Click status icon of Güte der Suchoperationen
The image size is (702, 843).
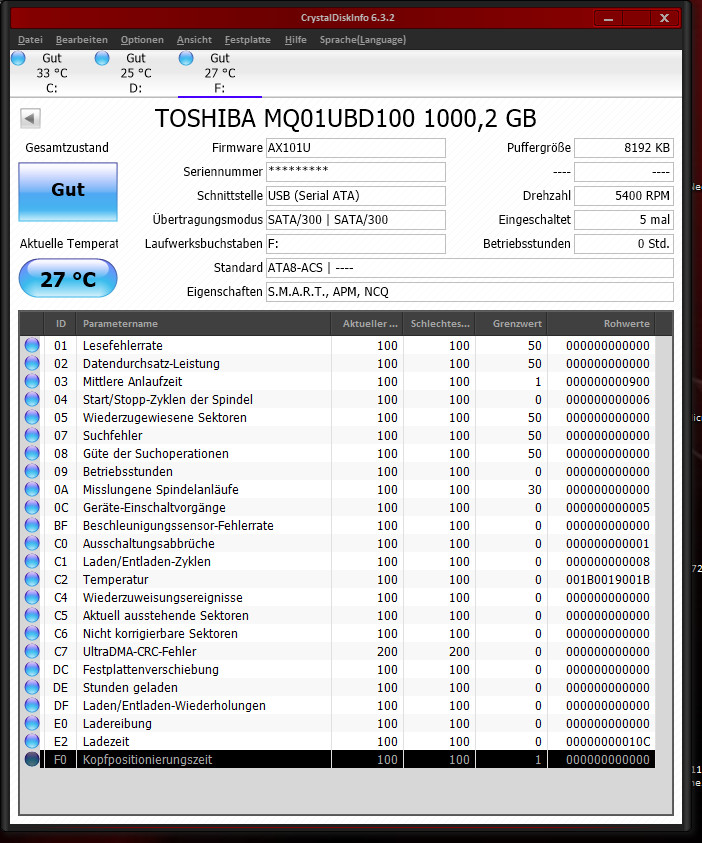click(x=32, y=453)
